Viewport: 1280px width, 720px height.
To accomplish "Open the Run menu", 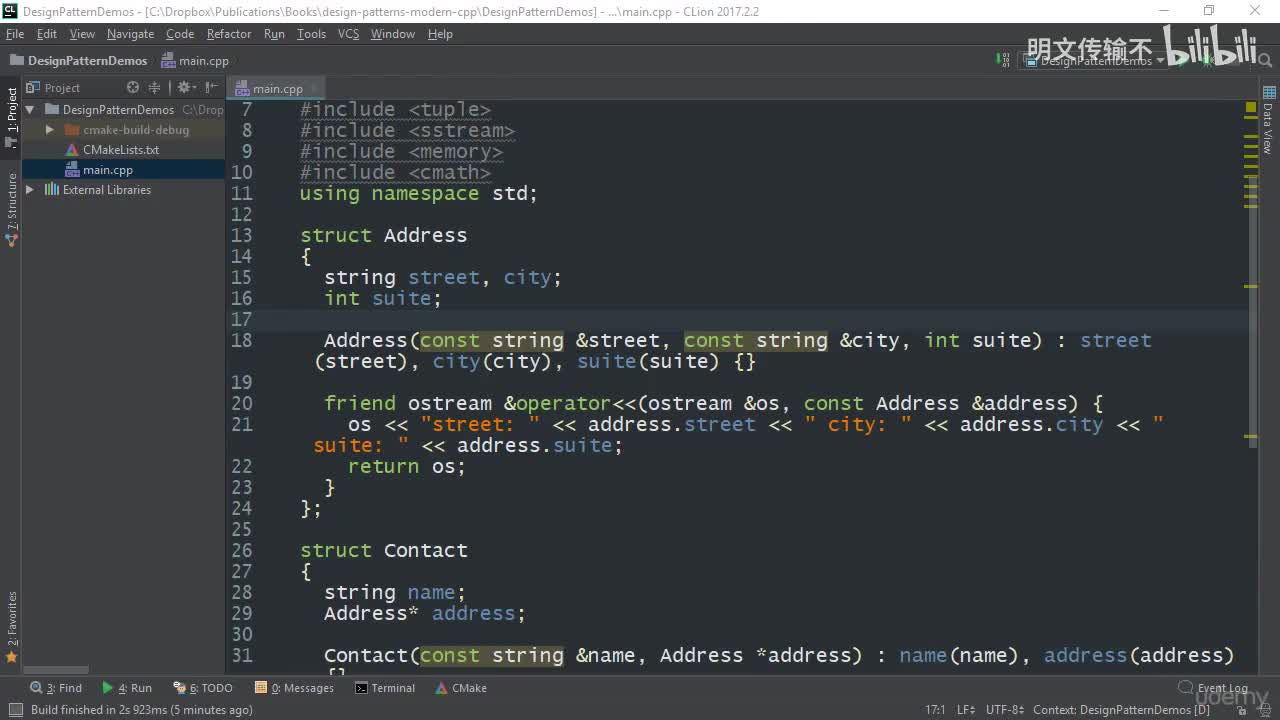I will [274, 34].
